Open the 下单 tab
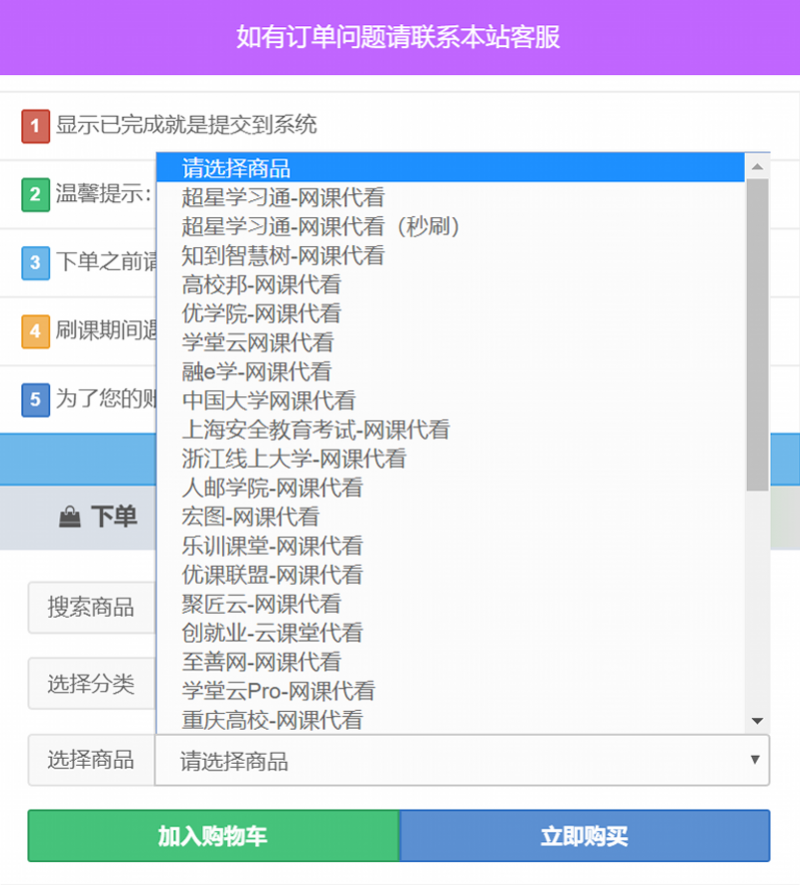 (98, 517)
